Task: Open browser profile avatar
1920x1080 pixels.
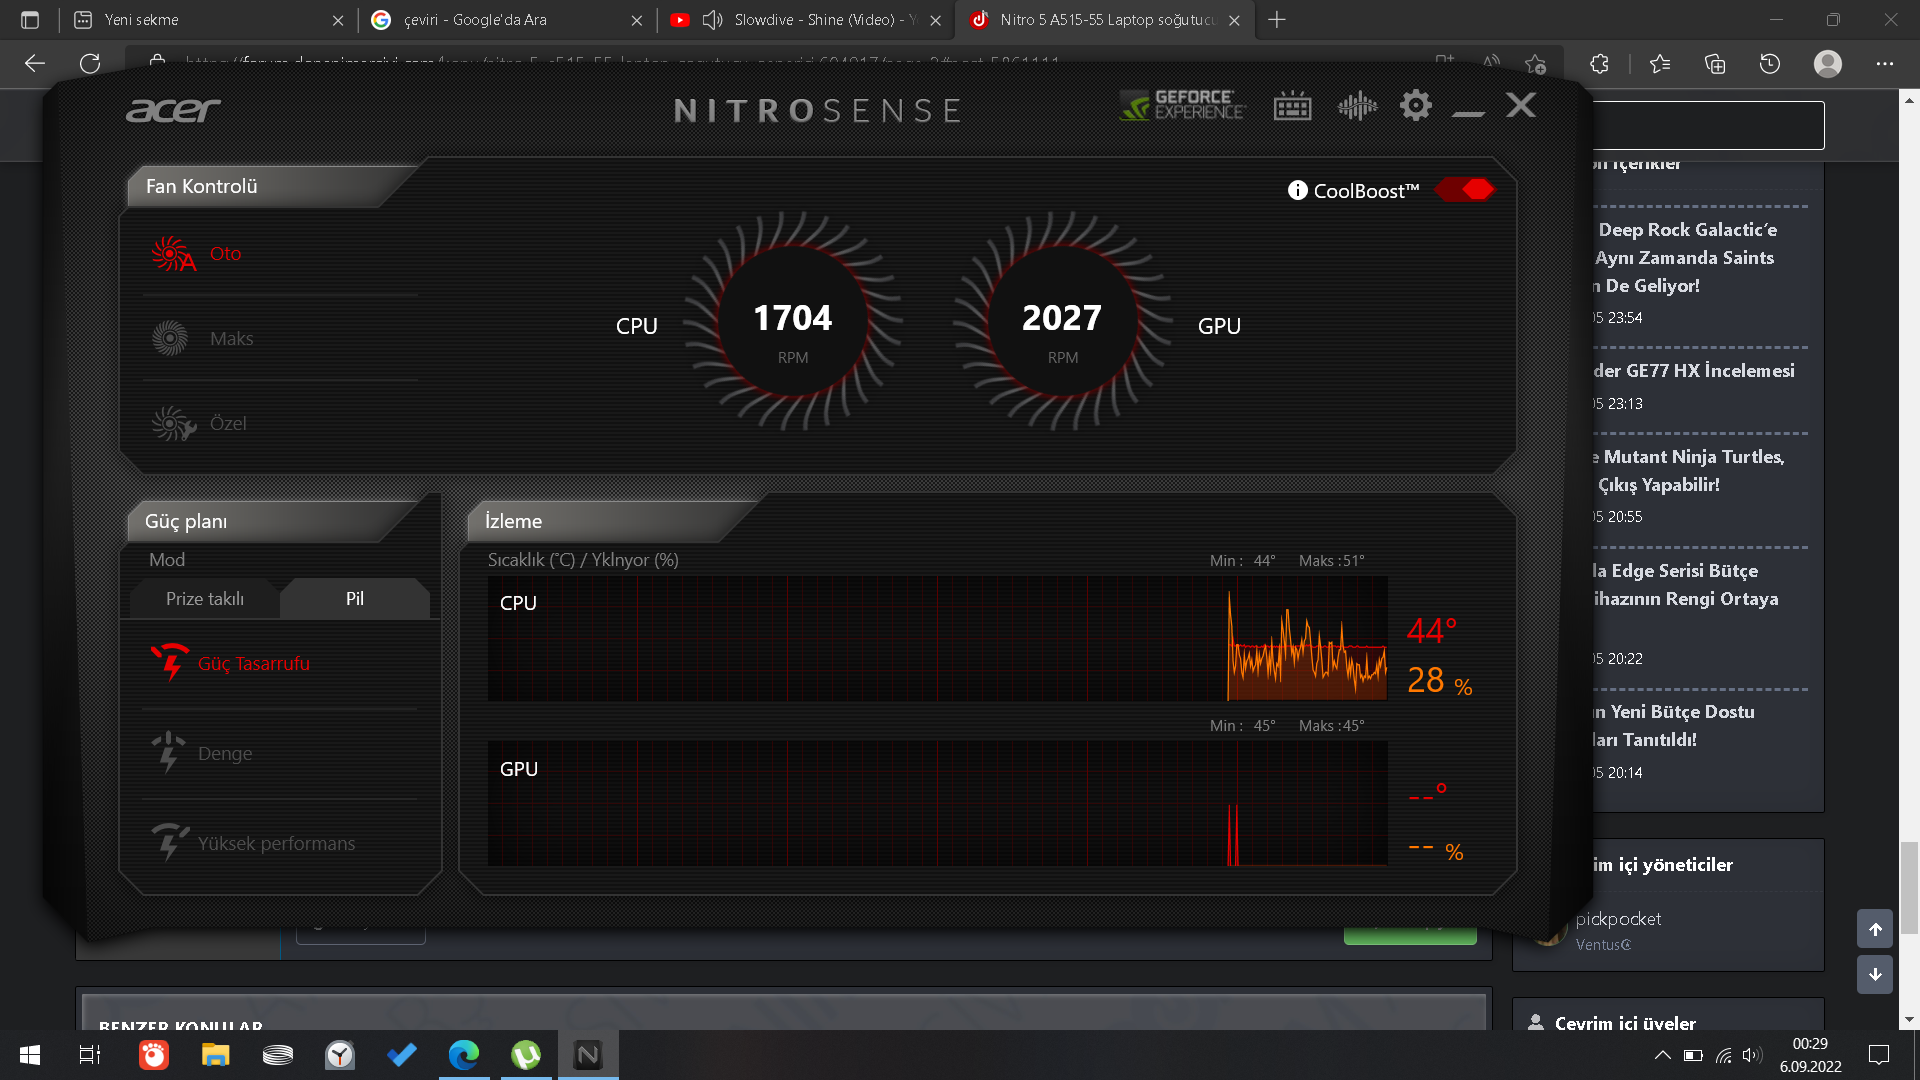Action: pyautogui.click(x=1828, y=64)
